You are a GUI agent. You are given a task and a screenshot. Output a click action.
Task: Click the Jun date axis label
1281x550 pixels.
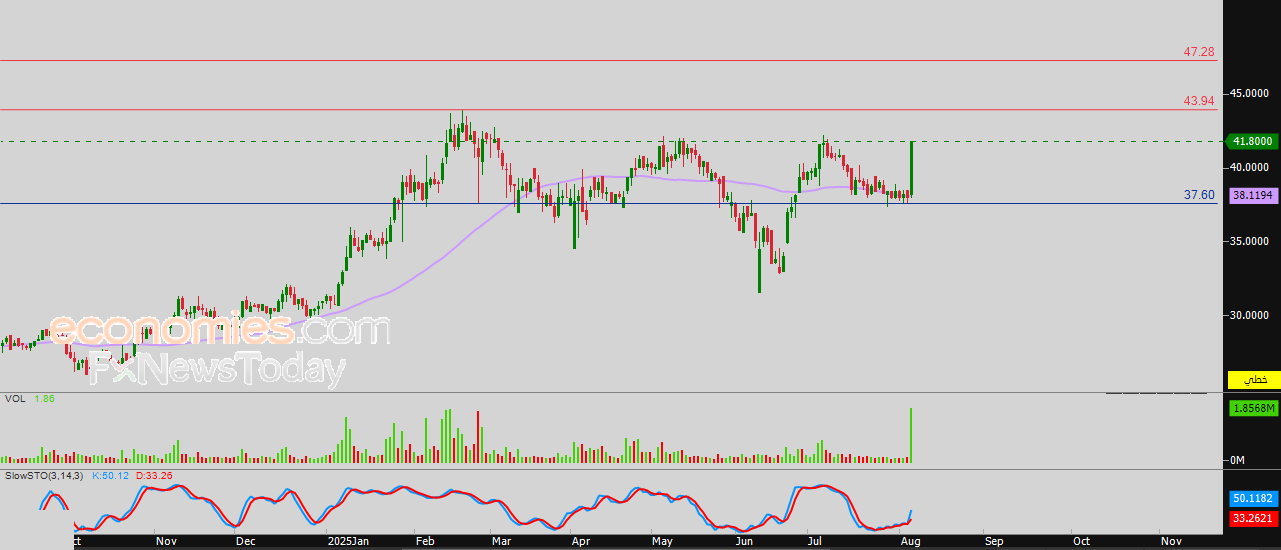point(744,541)
